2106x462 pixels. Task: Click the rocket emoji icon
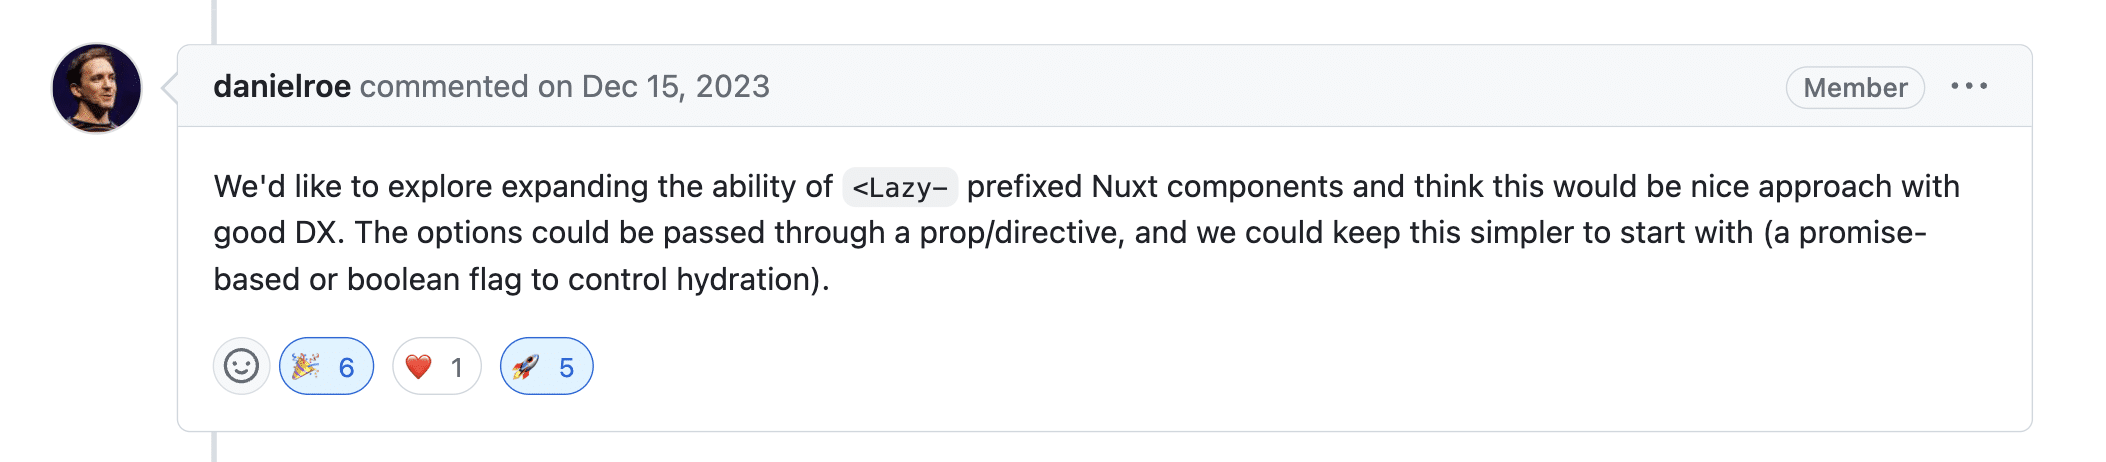tap(526, 367)
